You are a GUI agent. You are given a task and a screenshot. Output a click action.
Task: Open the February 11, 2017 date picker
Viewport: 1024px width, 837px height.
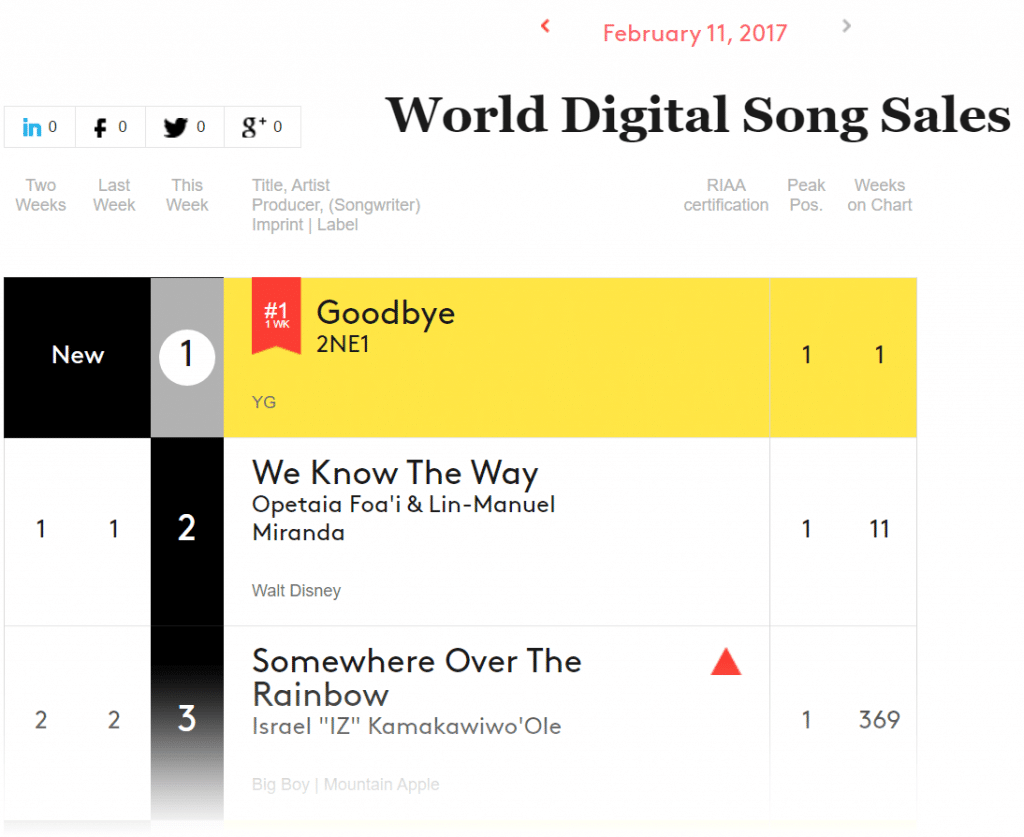coord(694,33)
